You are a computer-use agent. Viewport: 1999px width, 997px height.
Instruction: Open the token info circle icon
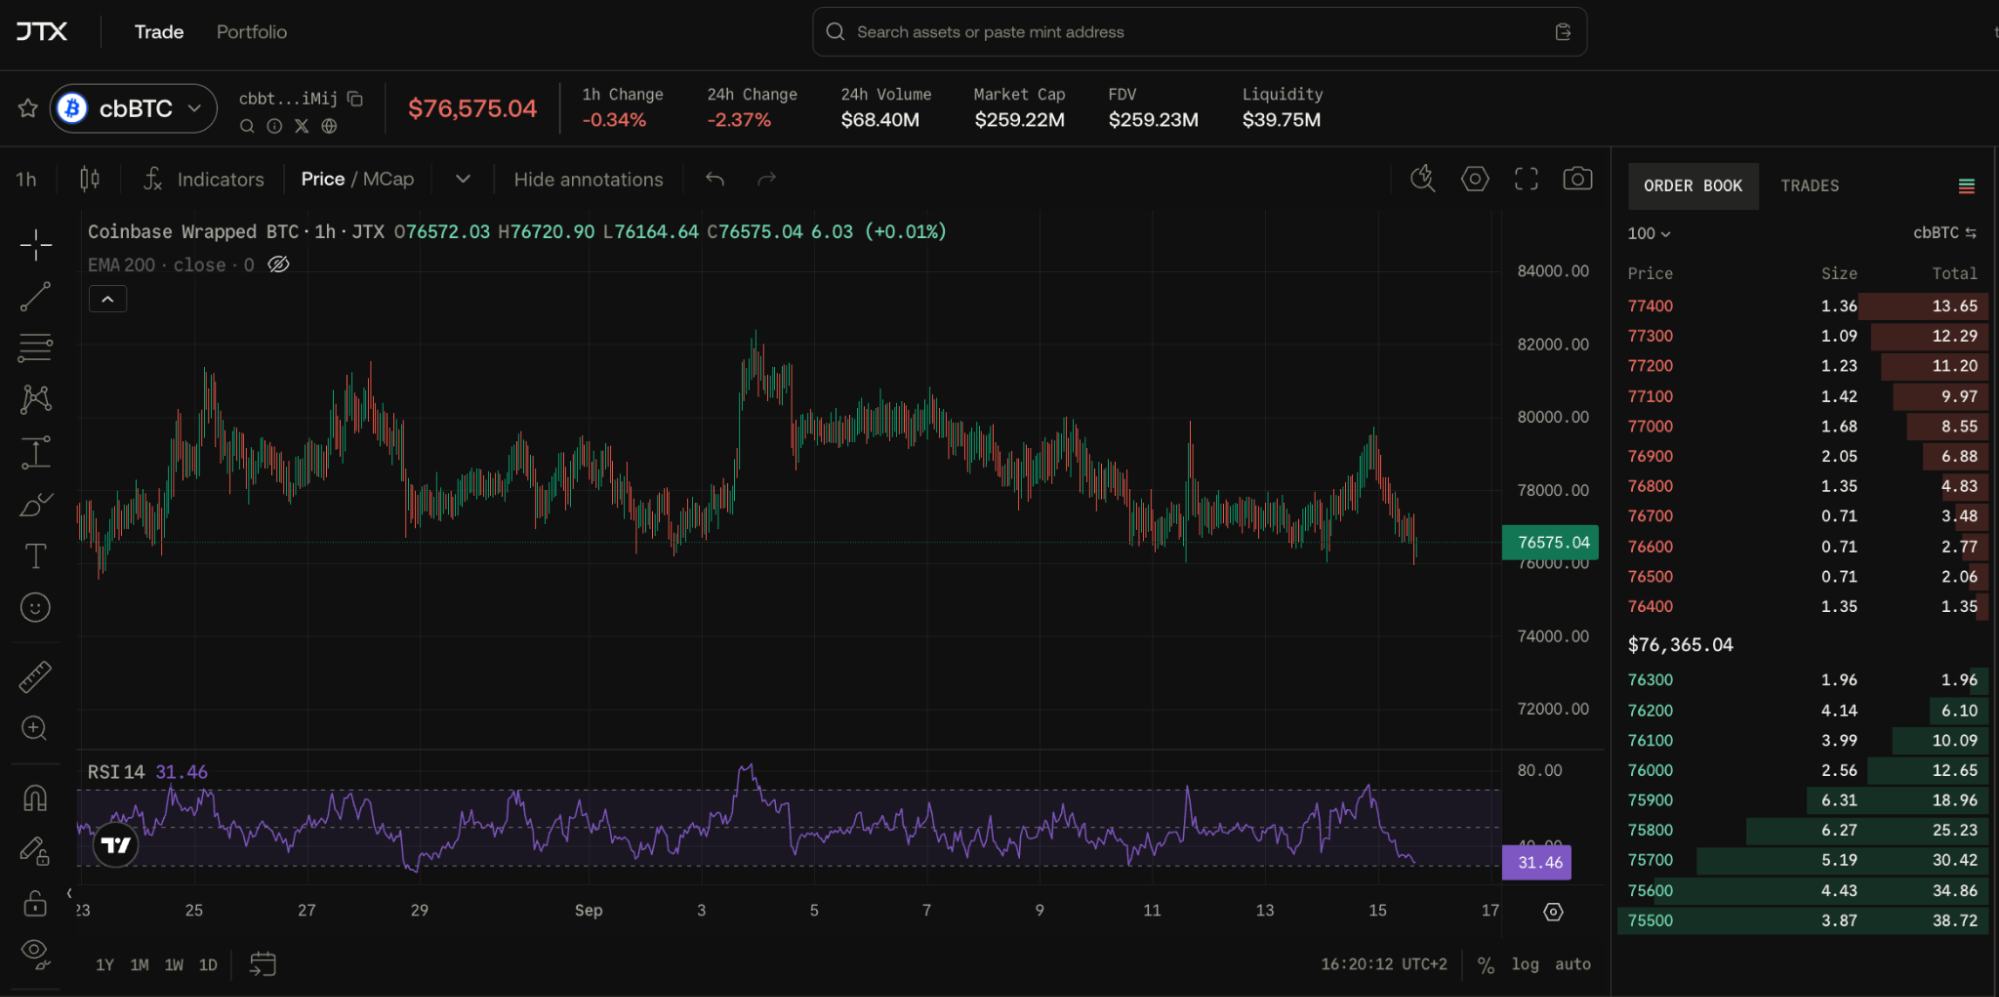coord(274,126)
